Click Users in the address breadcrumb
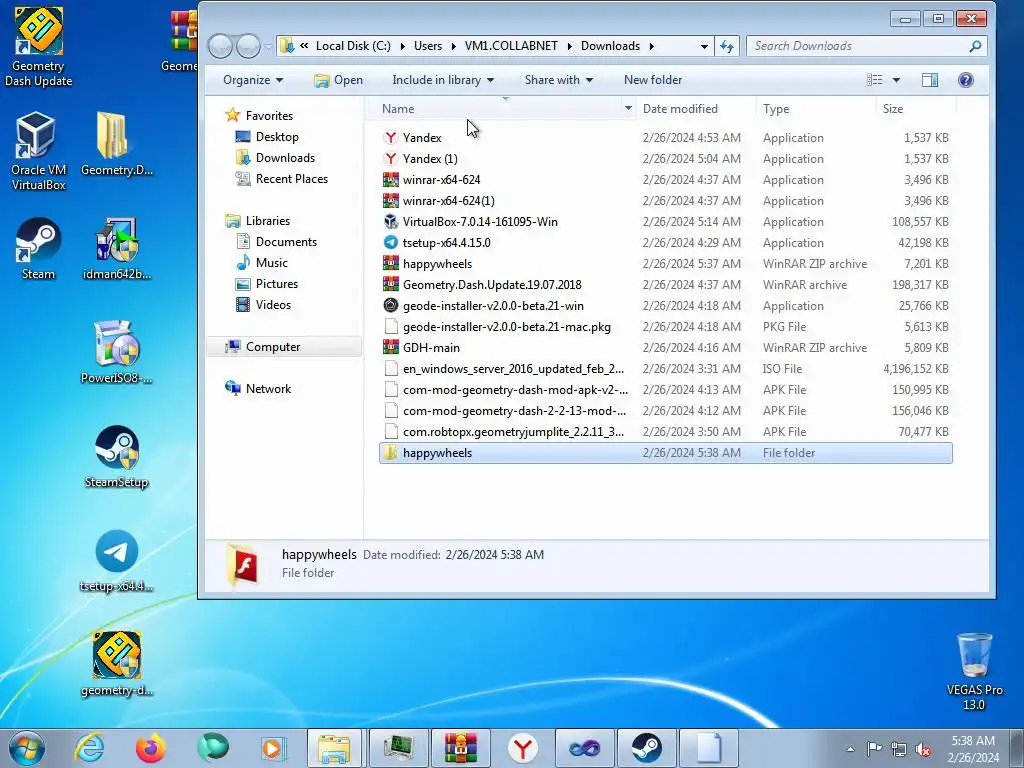Viewport: 1024px width, 768px height. [428, 46]
